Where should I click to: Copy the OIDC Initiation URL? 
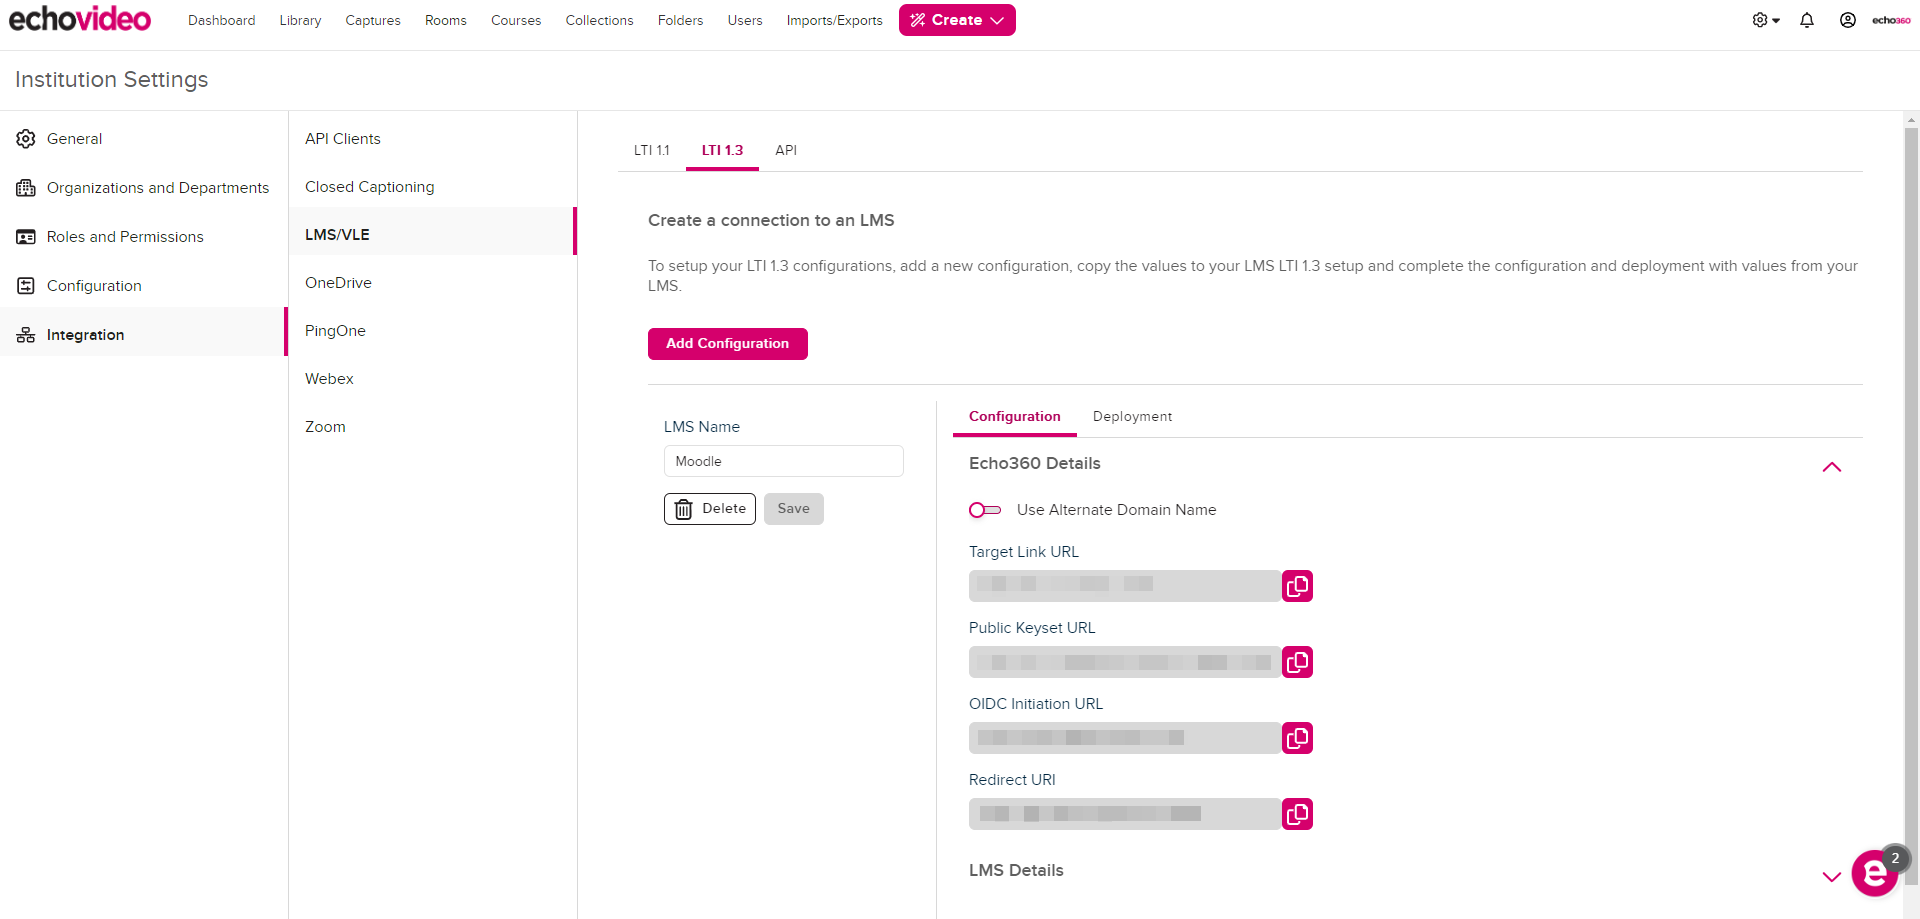(1297, 738)
